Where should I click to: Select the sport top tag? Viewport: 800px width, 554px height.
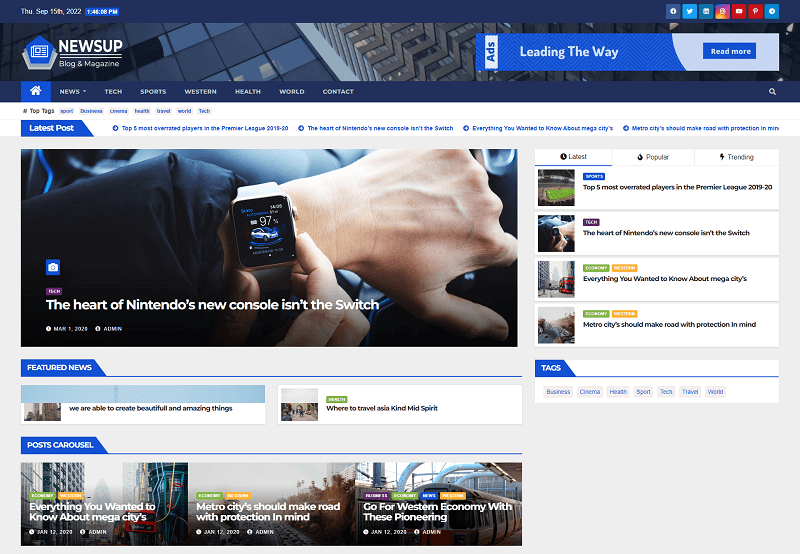[67, 111]
